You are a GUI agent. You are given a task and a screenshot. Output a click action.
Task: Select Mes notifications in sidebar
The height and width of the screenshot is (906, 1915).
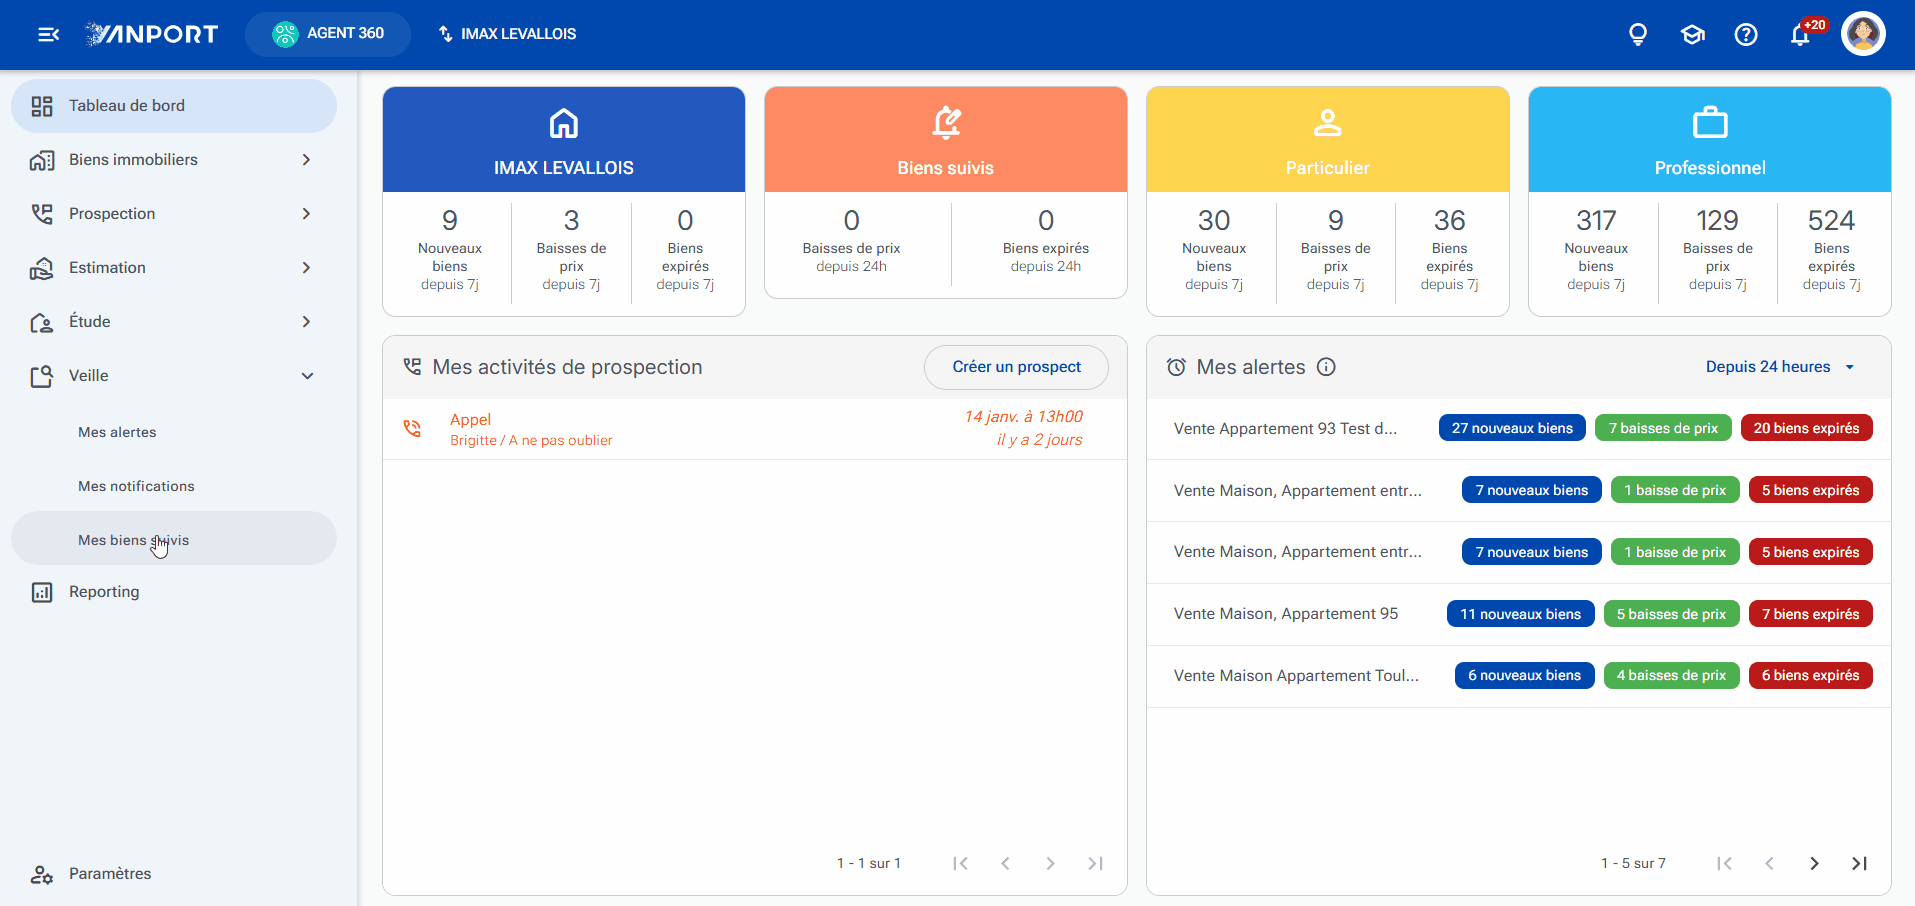click(x=136, y=486)
